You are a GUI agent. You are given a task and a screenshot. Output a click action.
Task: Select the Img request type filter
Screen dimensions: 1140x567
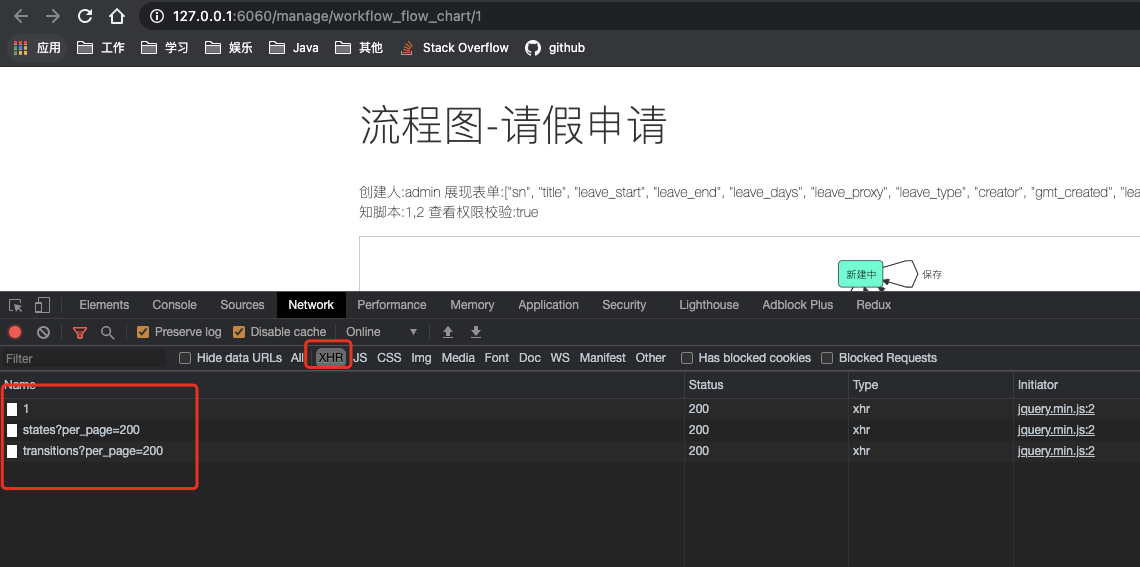[421, 358]
